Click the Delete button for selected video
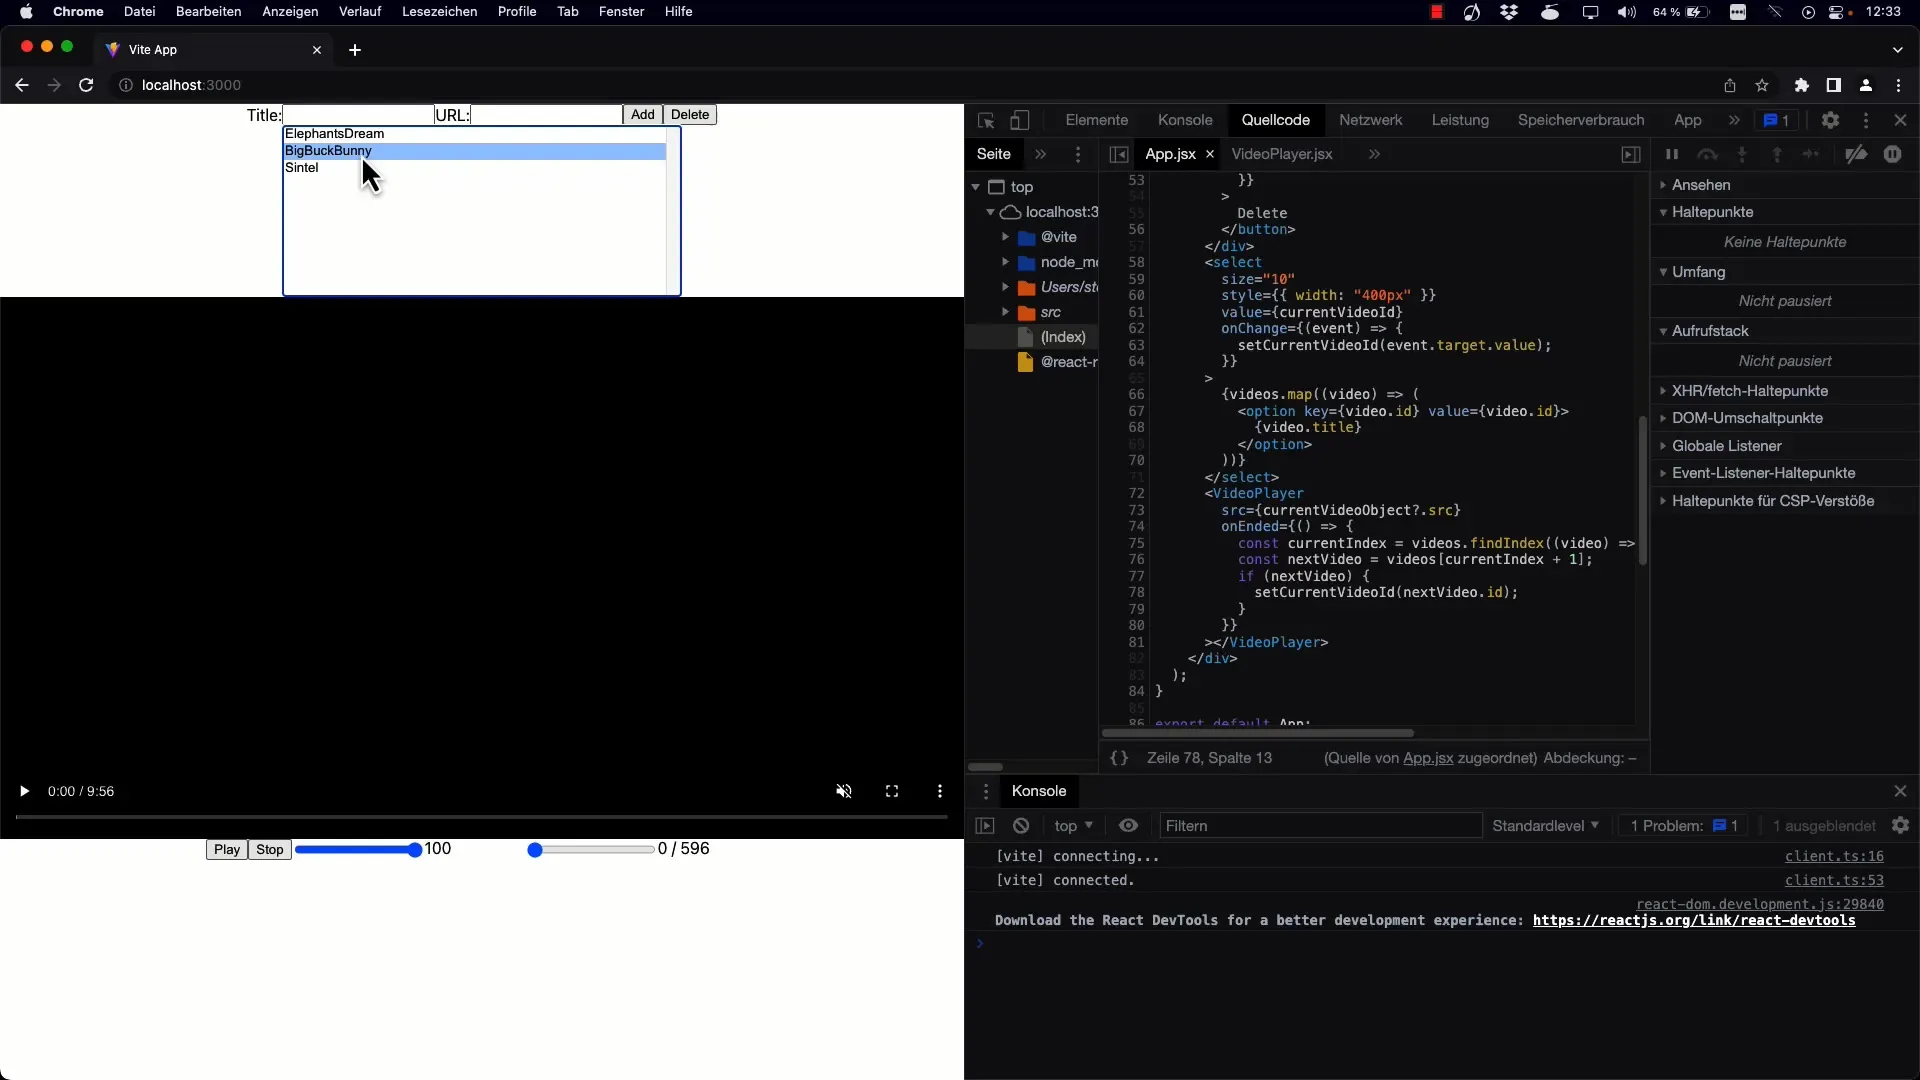Viewport: 1920px width, 1080px height. pos(691,115)
